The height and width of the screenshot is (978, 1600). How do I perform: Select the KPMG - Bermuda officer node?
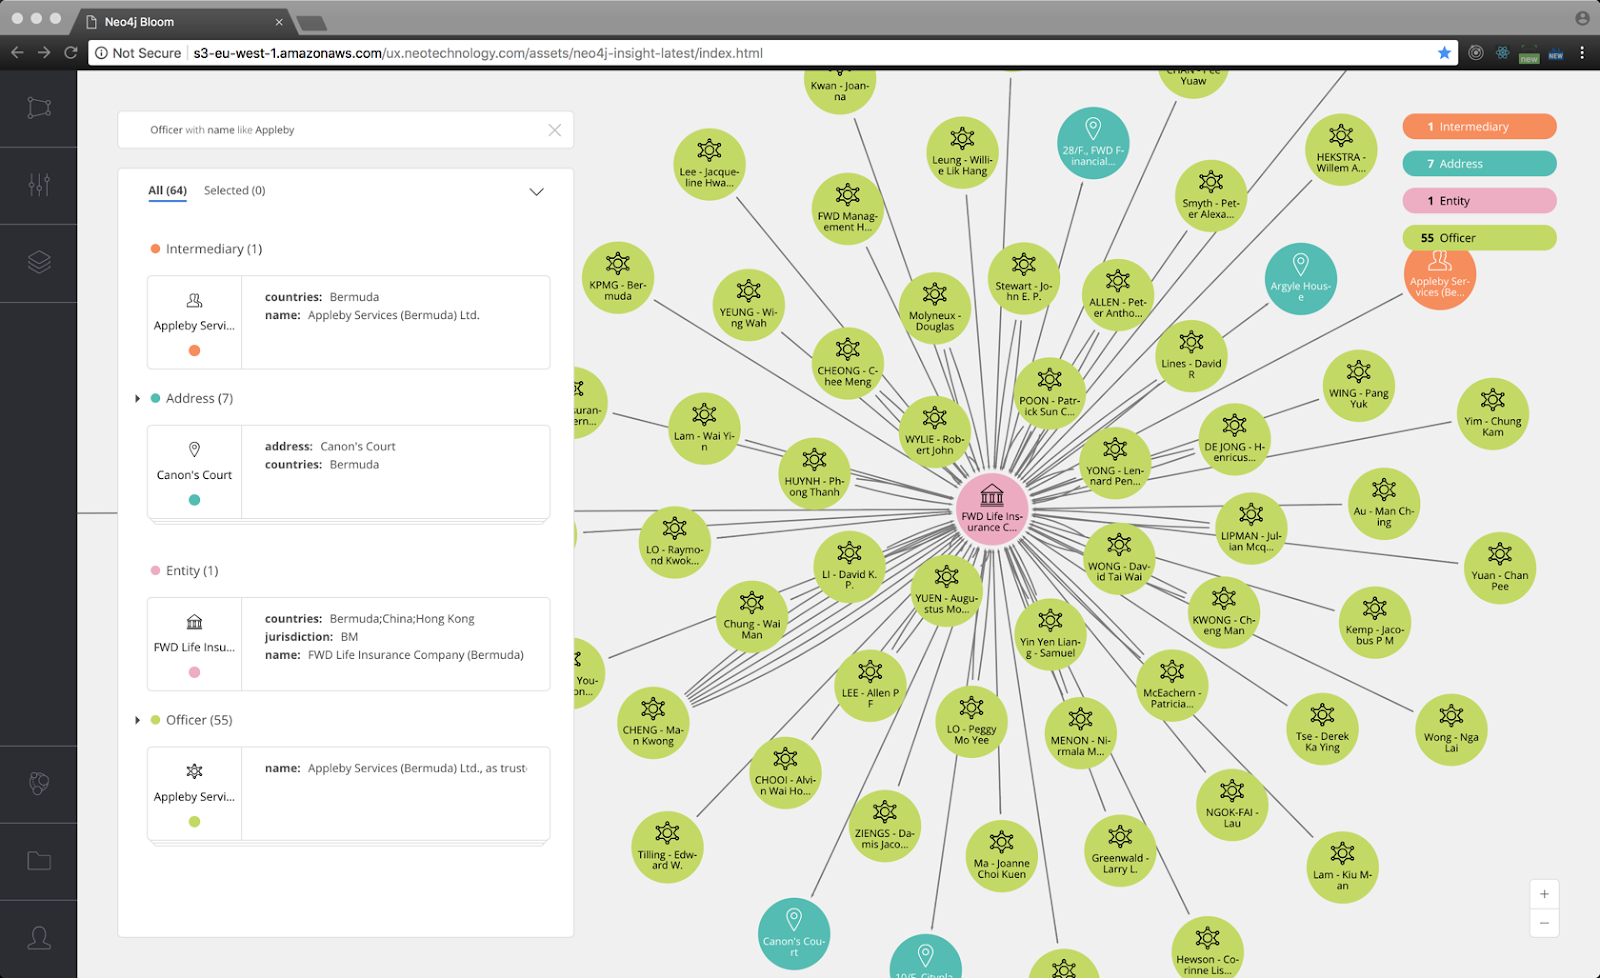click(x=618, y=278)
